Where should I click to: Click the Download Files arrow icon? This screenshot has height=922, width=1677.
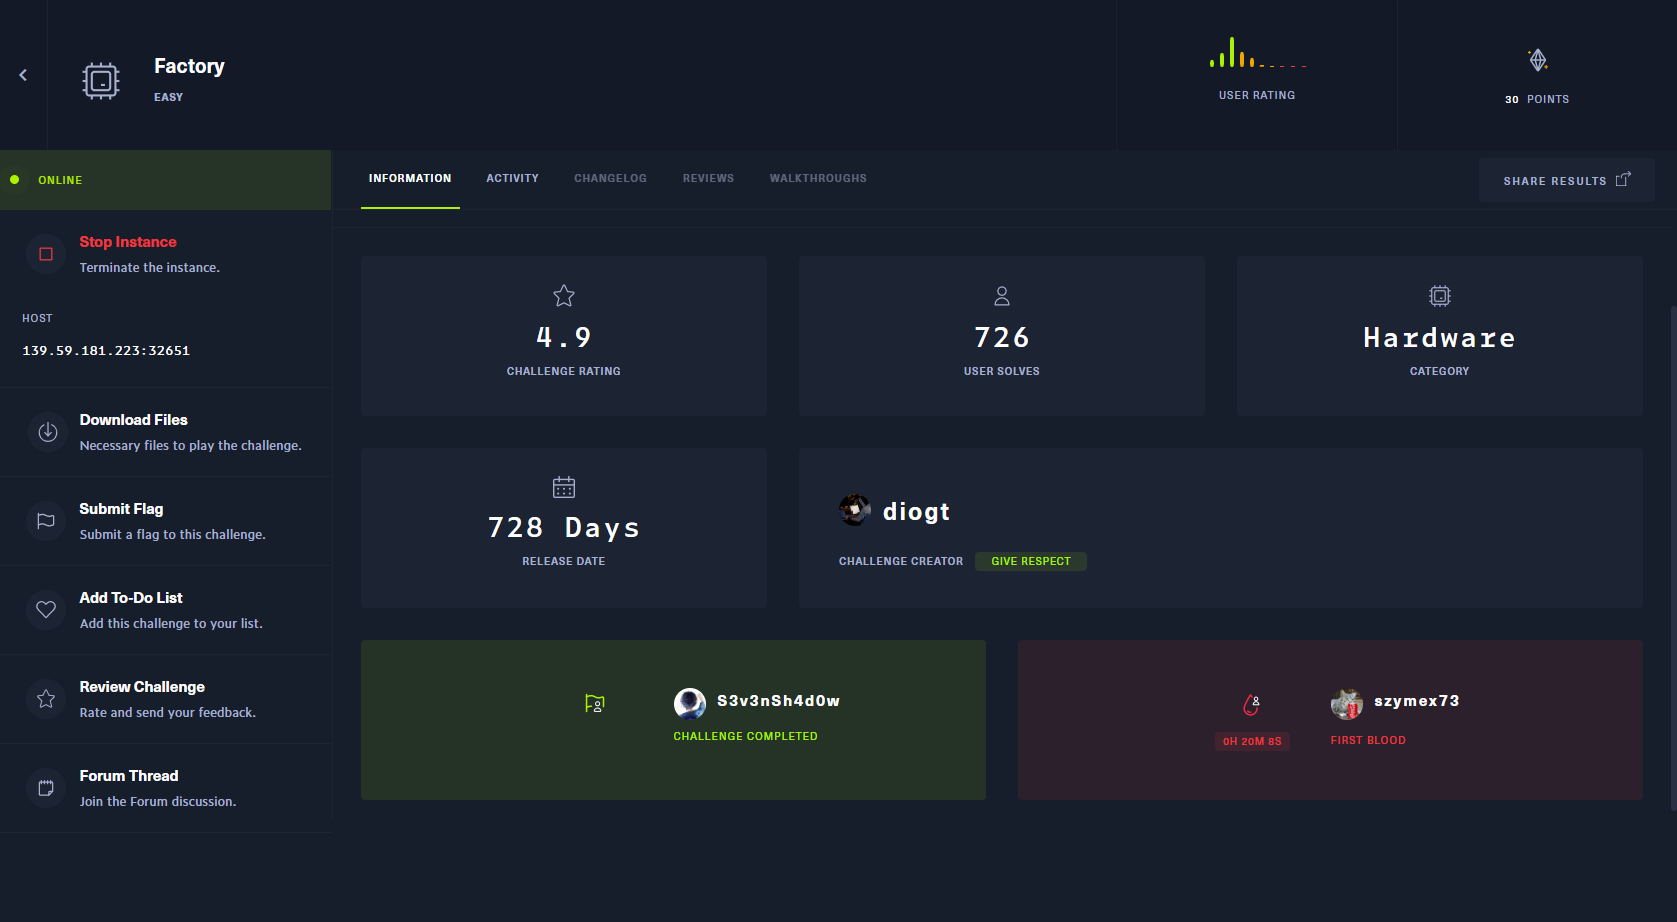(x=47, y=432)
